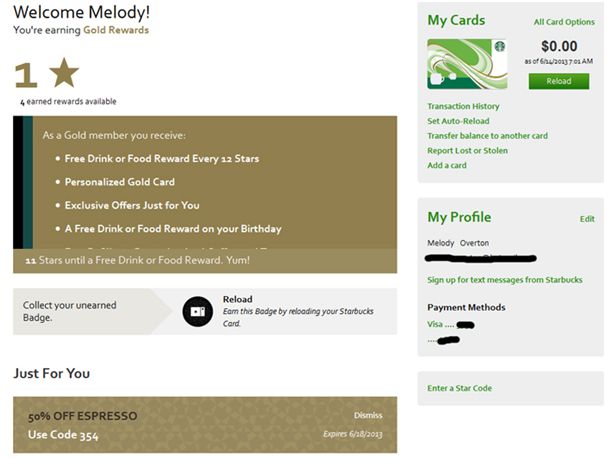This screenshot has width=606, height=465.
Task: Open All Card Options
Action: click(x=564, y=22)
